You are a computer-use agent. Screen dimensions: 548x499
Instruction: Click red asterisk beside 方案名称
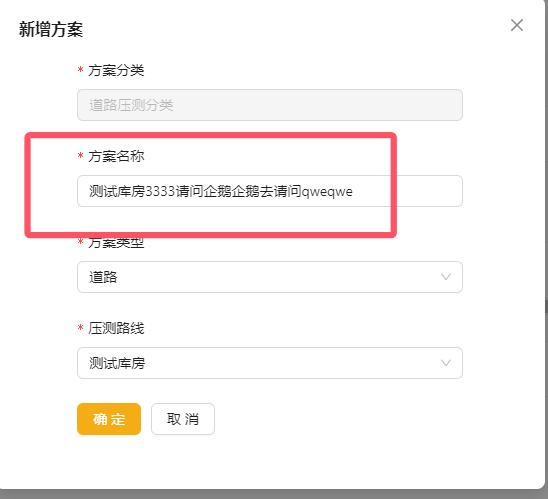(x=80, y=155)
